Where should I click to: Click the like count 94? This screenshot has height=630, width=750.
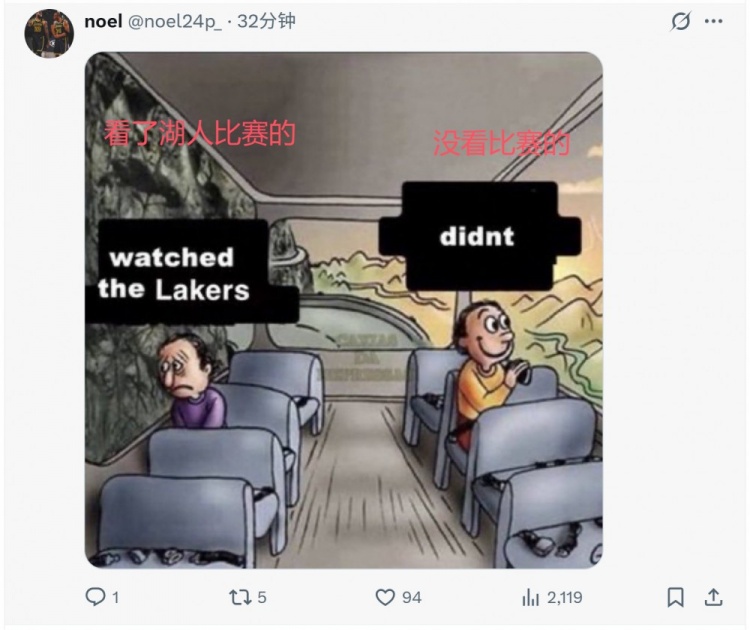(x=411, y=597)
